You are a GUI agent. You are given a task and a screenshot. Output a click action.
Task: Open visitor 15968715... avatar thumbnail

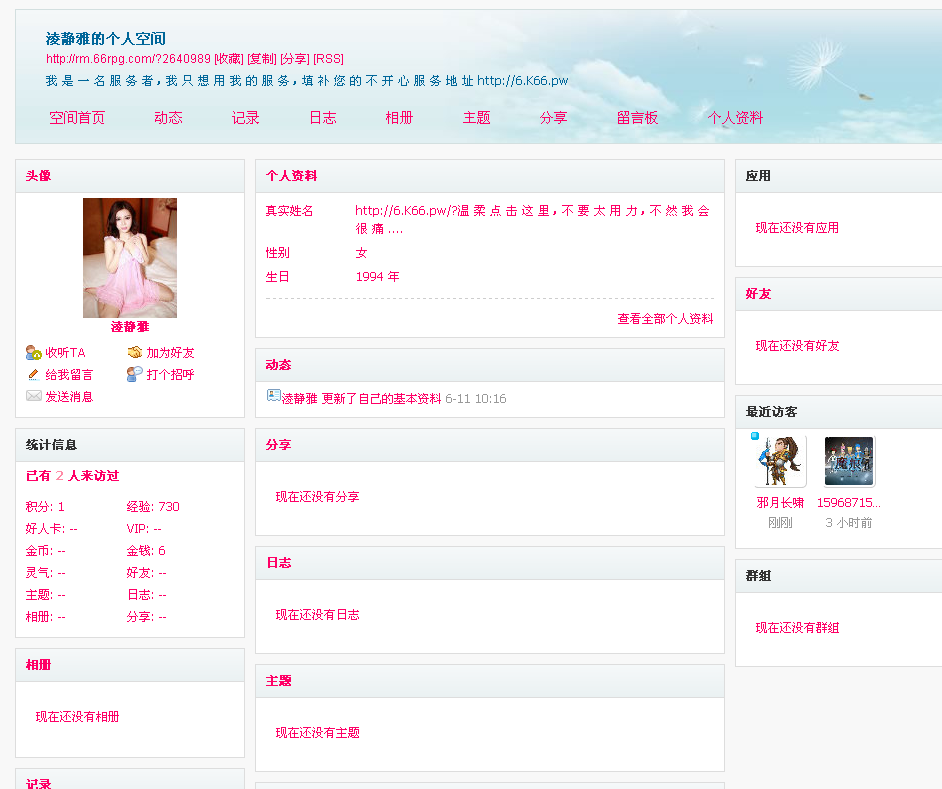(x=849, y=462)
